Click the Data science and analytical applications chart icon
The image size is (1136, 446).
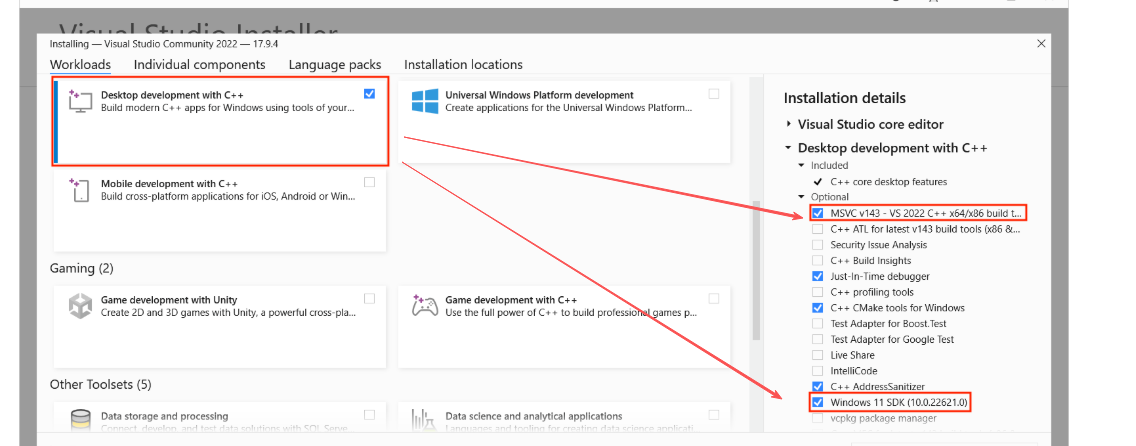(425, 421)
